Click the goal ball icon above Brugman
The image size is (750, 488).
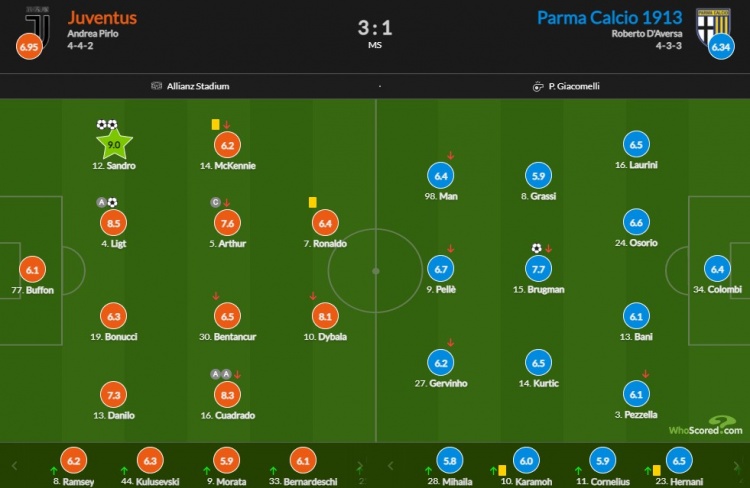click(537, 248)
